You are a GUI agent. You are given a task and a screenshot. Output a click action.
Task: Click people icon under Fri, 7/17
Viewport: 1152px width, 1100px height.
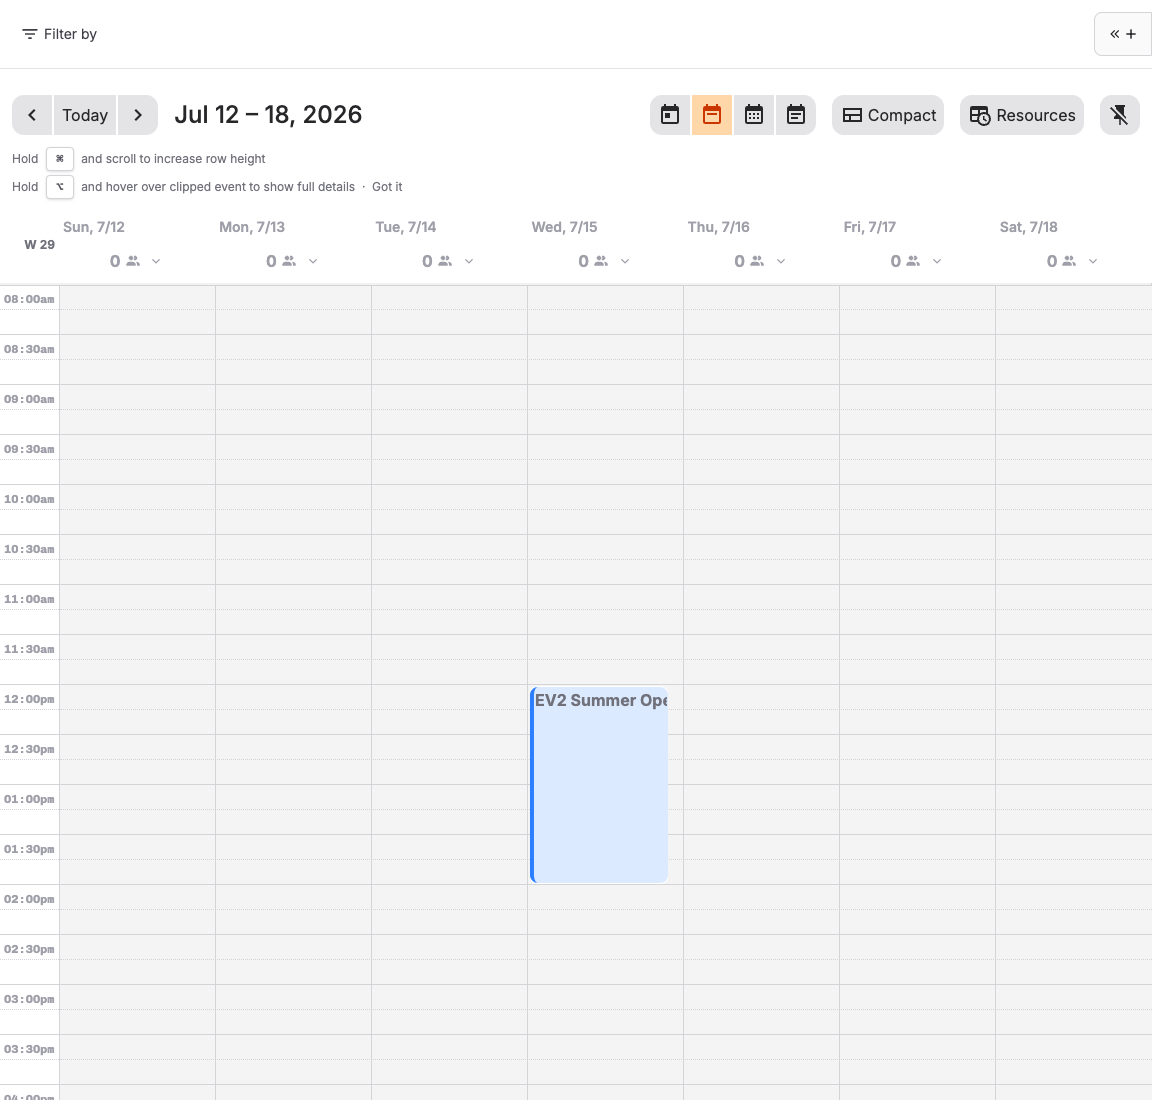[x=913, y=261]
